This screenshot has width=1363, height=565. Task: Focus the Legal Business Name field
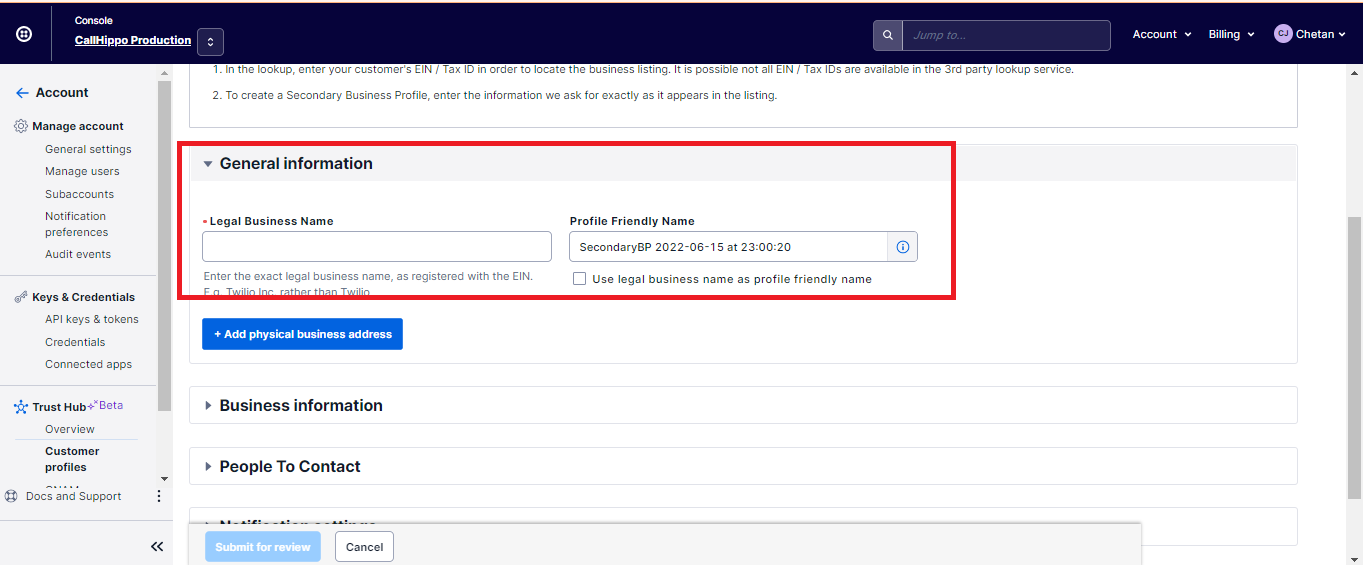coord(377,247)
